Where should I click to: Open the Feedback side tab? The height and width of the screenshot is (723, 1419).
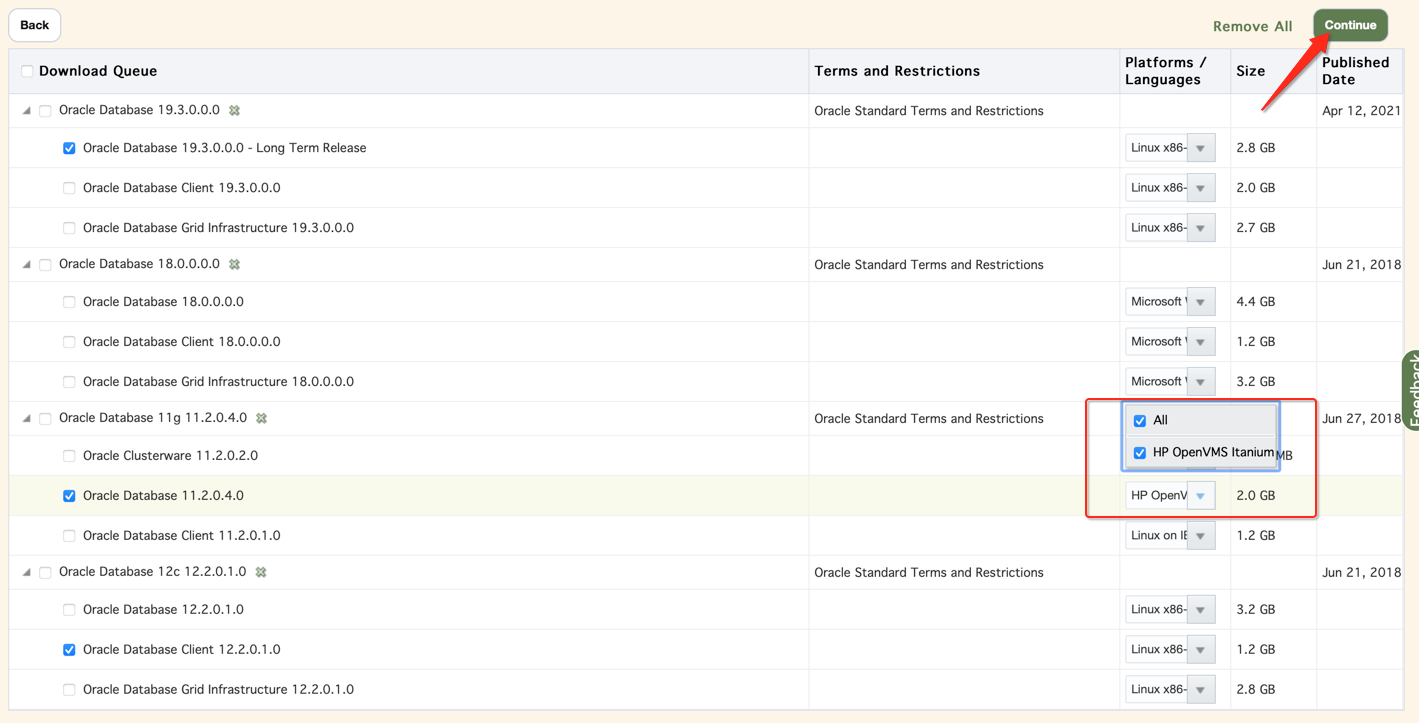point(1411,390)
